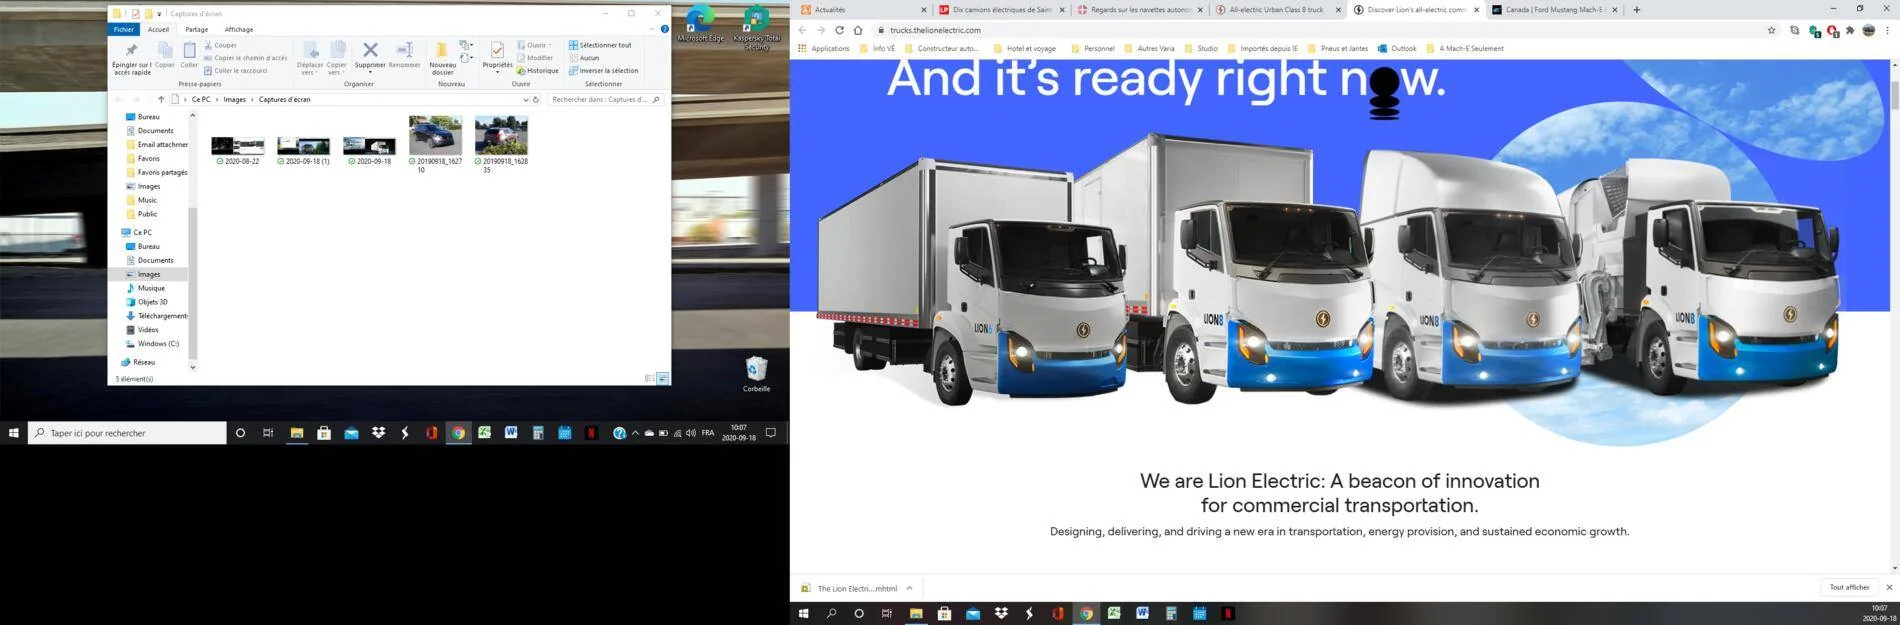
Task: Click Coller le raccourci in ribbon
Action: point(235,71)
